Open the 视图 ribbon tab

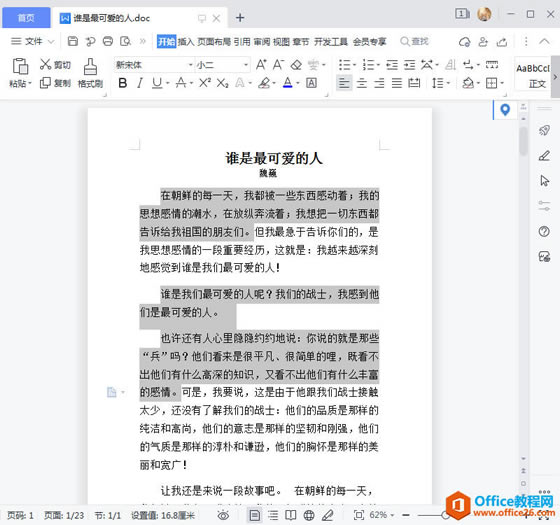[x=281, y=42]
